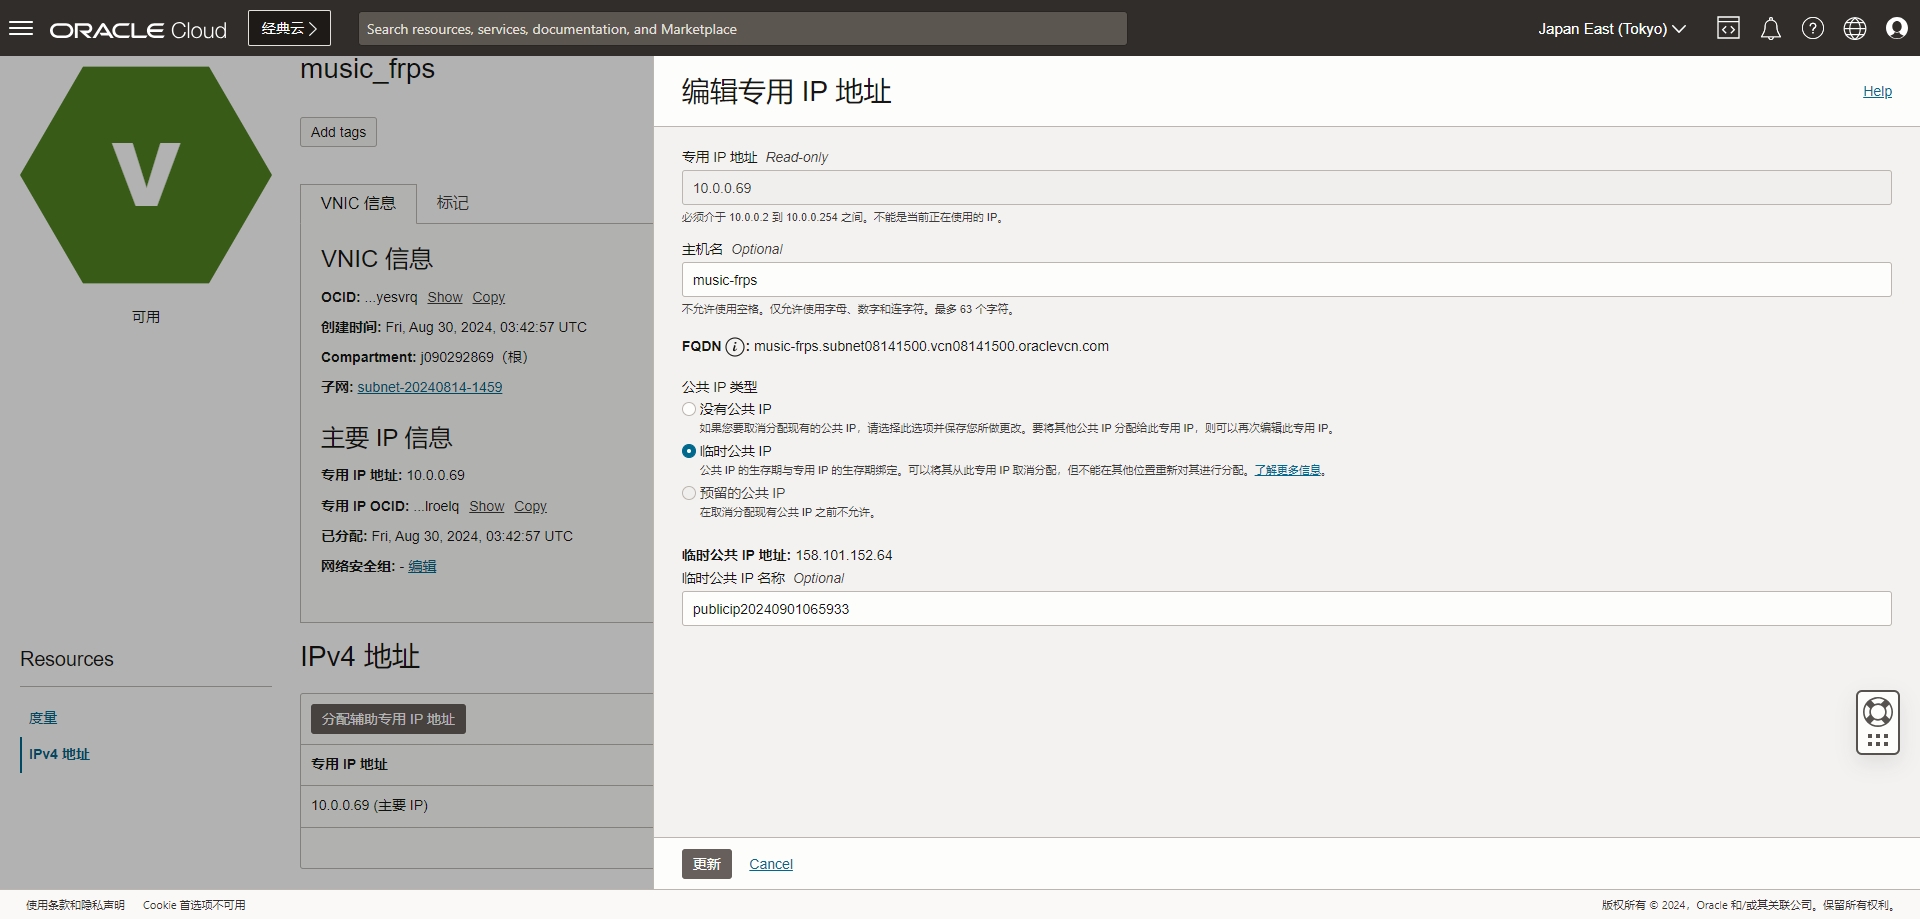The height and width of the screenshot is (919, 1920).
Task: Open Cloud Shell developer tools icon
Action: [x=1728, y=28]
